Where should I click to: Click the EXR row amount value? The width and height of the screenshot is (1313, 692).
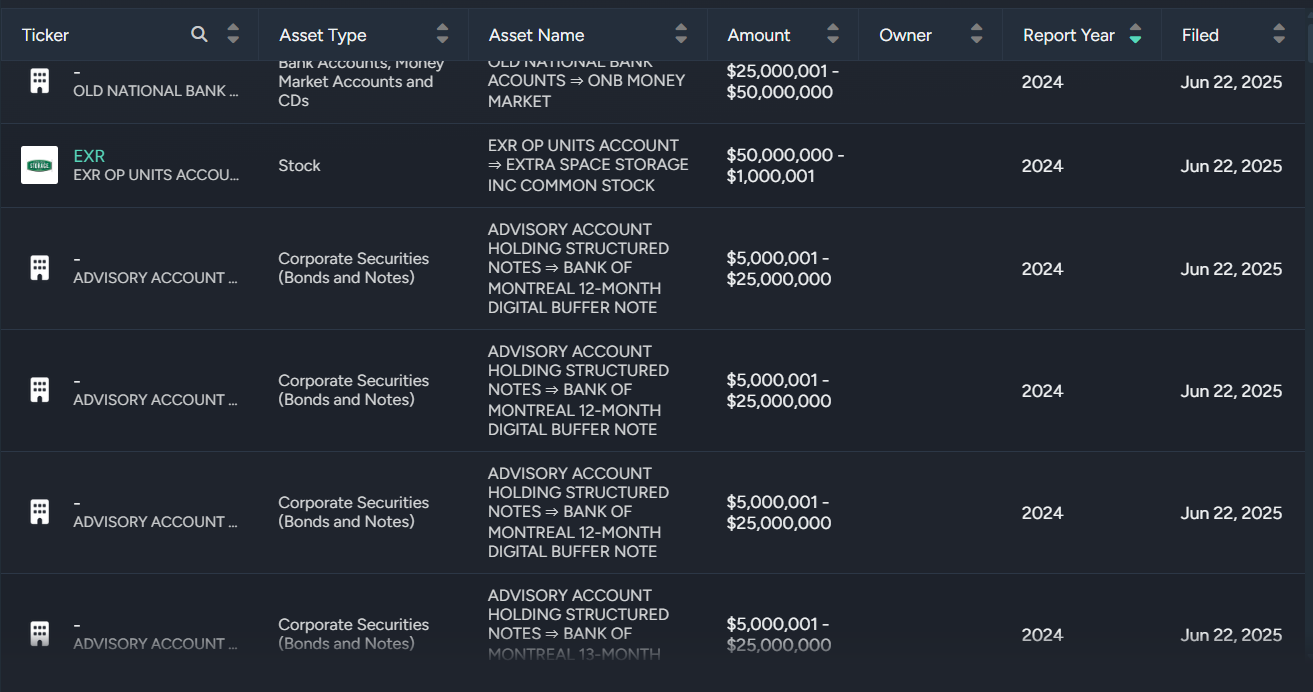[x=785, y=166]
